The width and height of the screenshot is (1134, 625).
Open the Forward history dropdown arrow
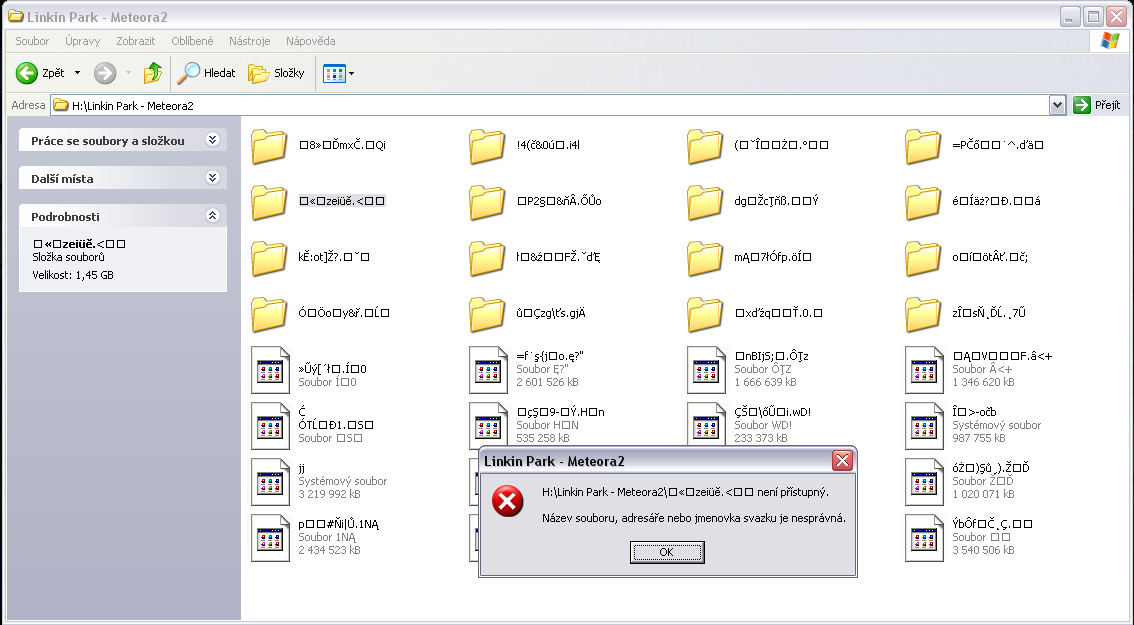[x=128, y=73]
